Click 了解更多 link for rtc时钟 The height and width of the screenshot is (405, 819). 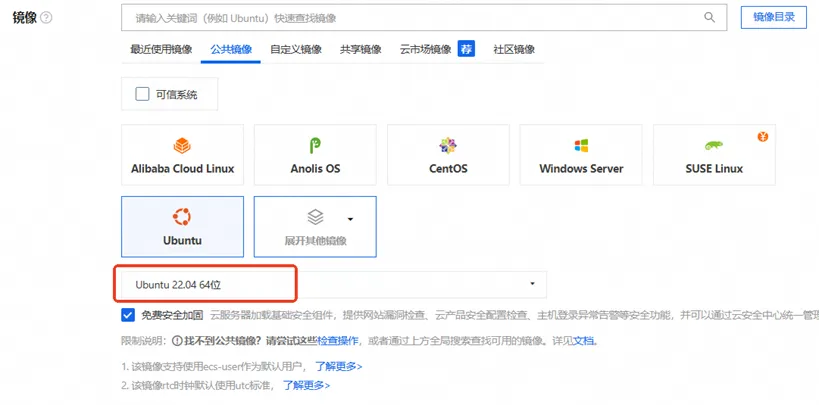pyautogui.click(x=307, y=386)
